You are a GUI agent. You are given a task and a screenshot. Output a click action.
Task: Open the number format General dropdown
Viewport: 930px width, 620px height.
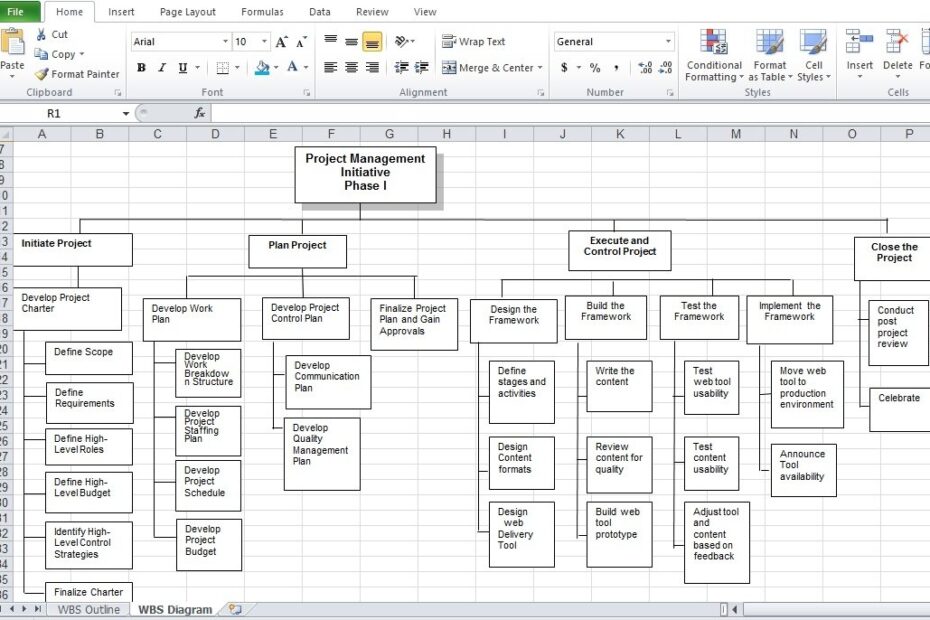click(x=668, y=41)
